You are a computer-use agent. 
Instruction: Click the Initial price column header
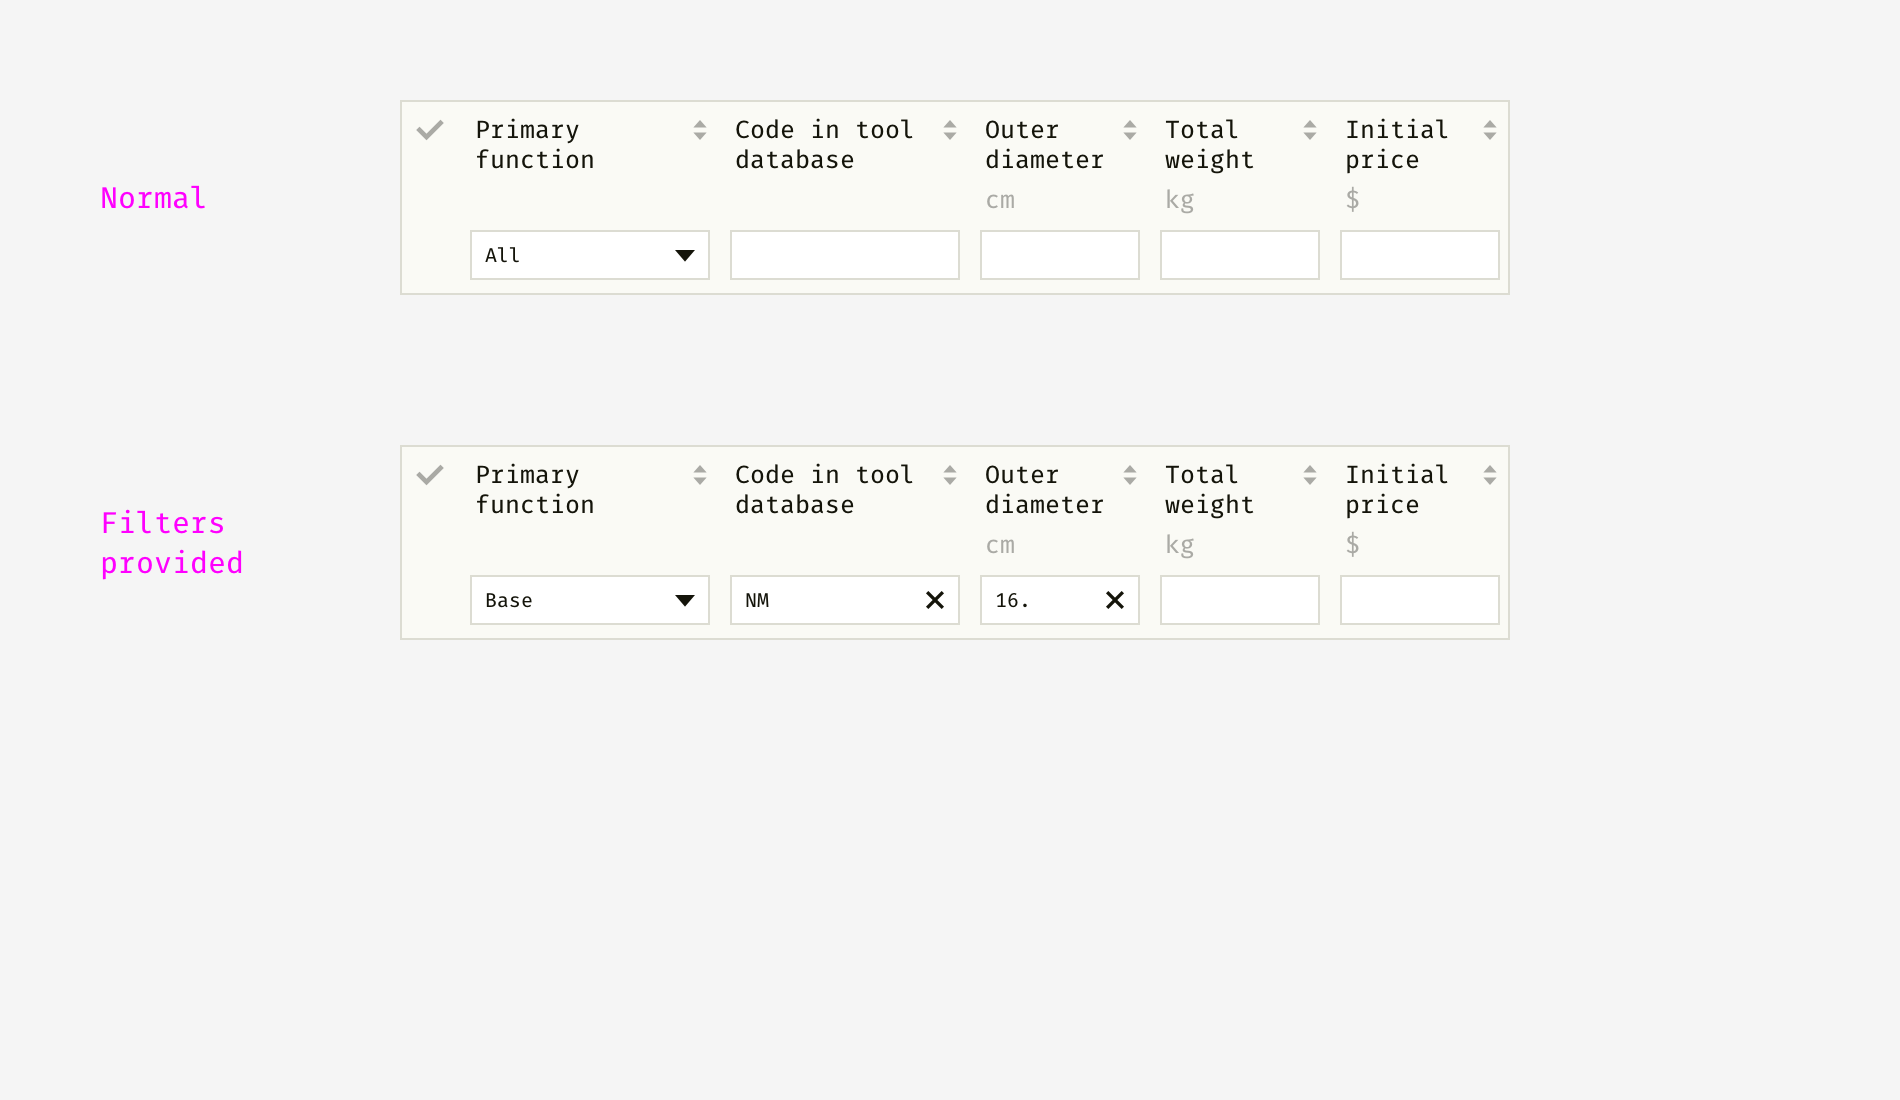[1396, 144]
